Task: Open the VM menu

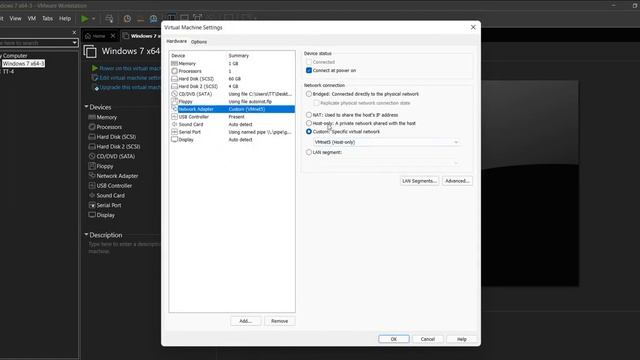Action: pos(31,18)
